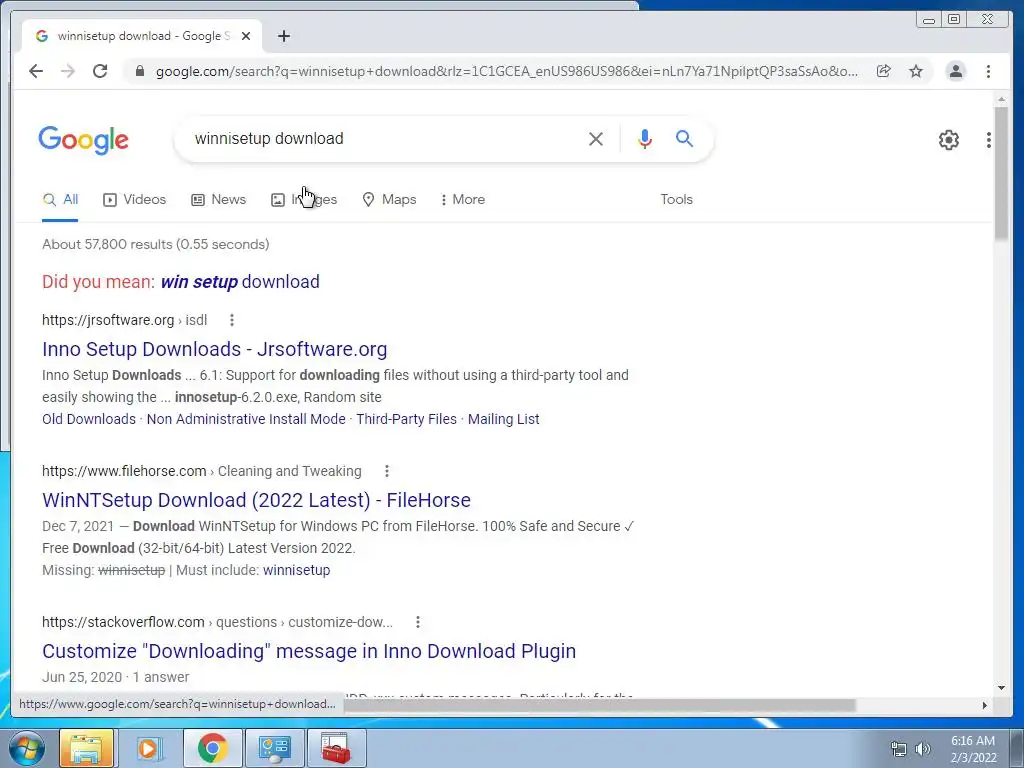This screenshot has height=768, width=1024.
Task: Open the Old Downloads sitelink
Action: point(89,419)
